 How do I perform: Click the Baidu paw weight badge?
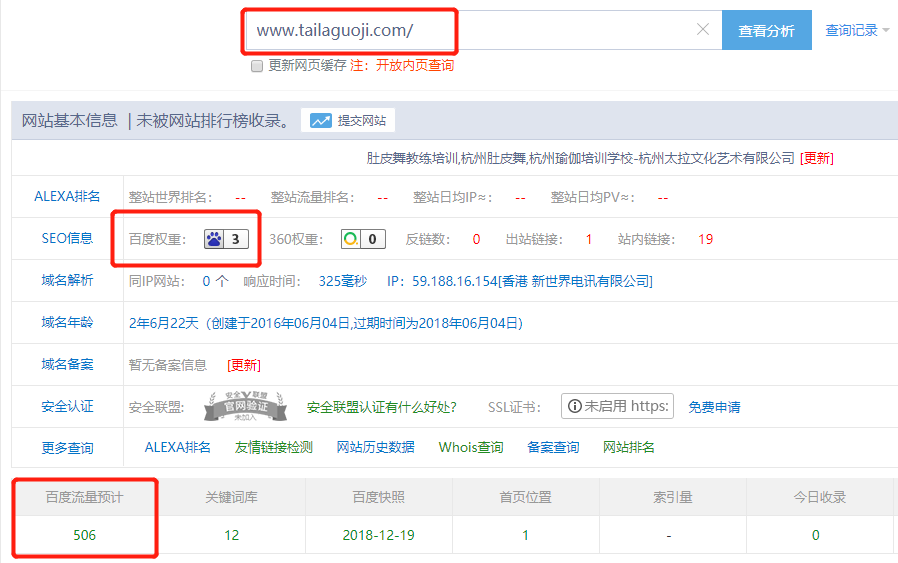tap(226, 239)
